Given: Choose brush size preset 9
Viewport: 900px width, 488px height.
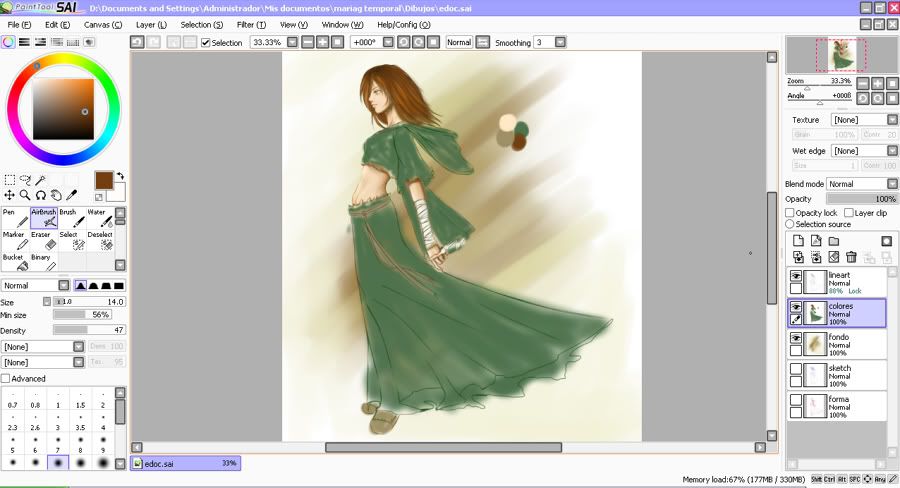Looking at the screenshot, I should (103, 444).
